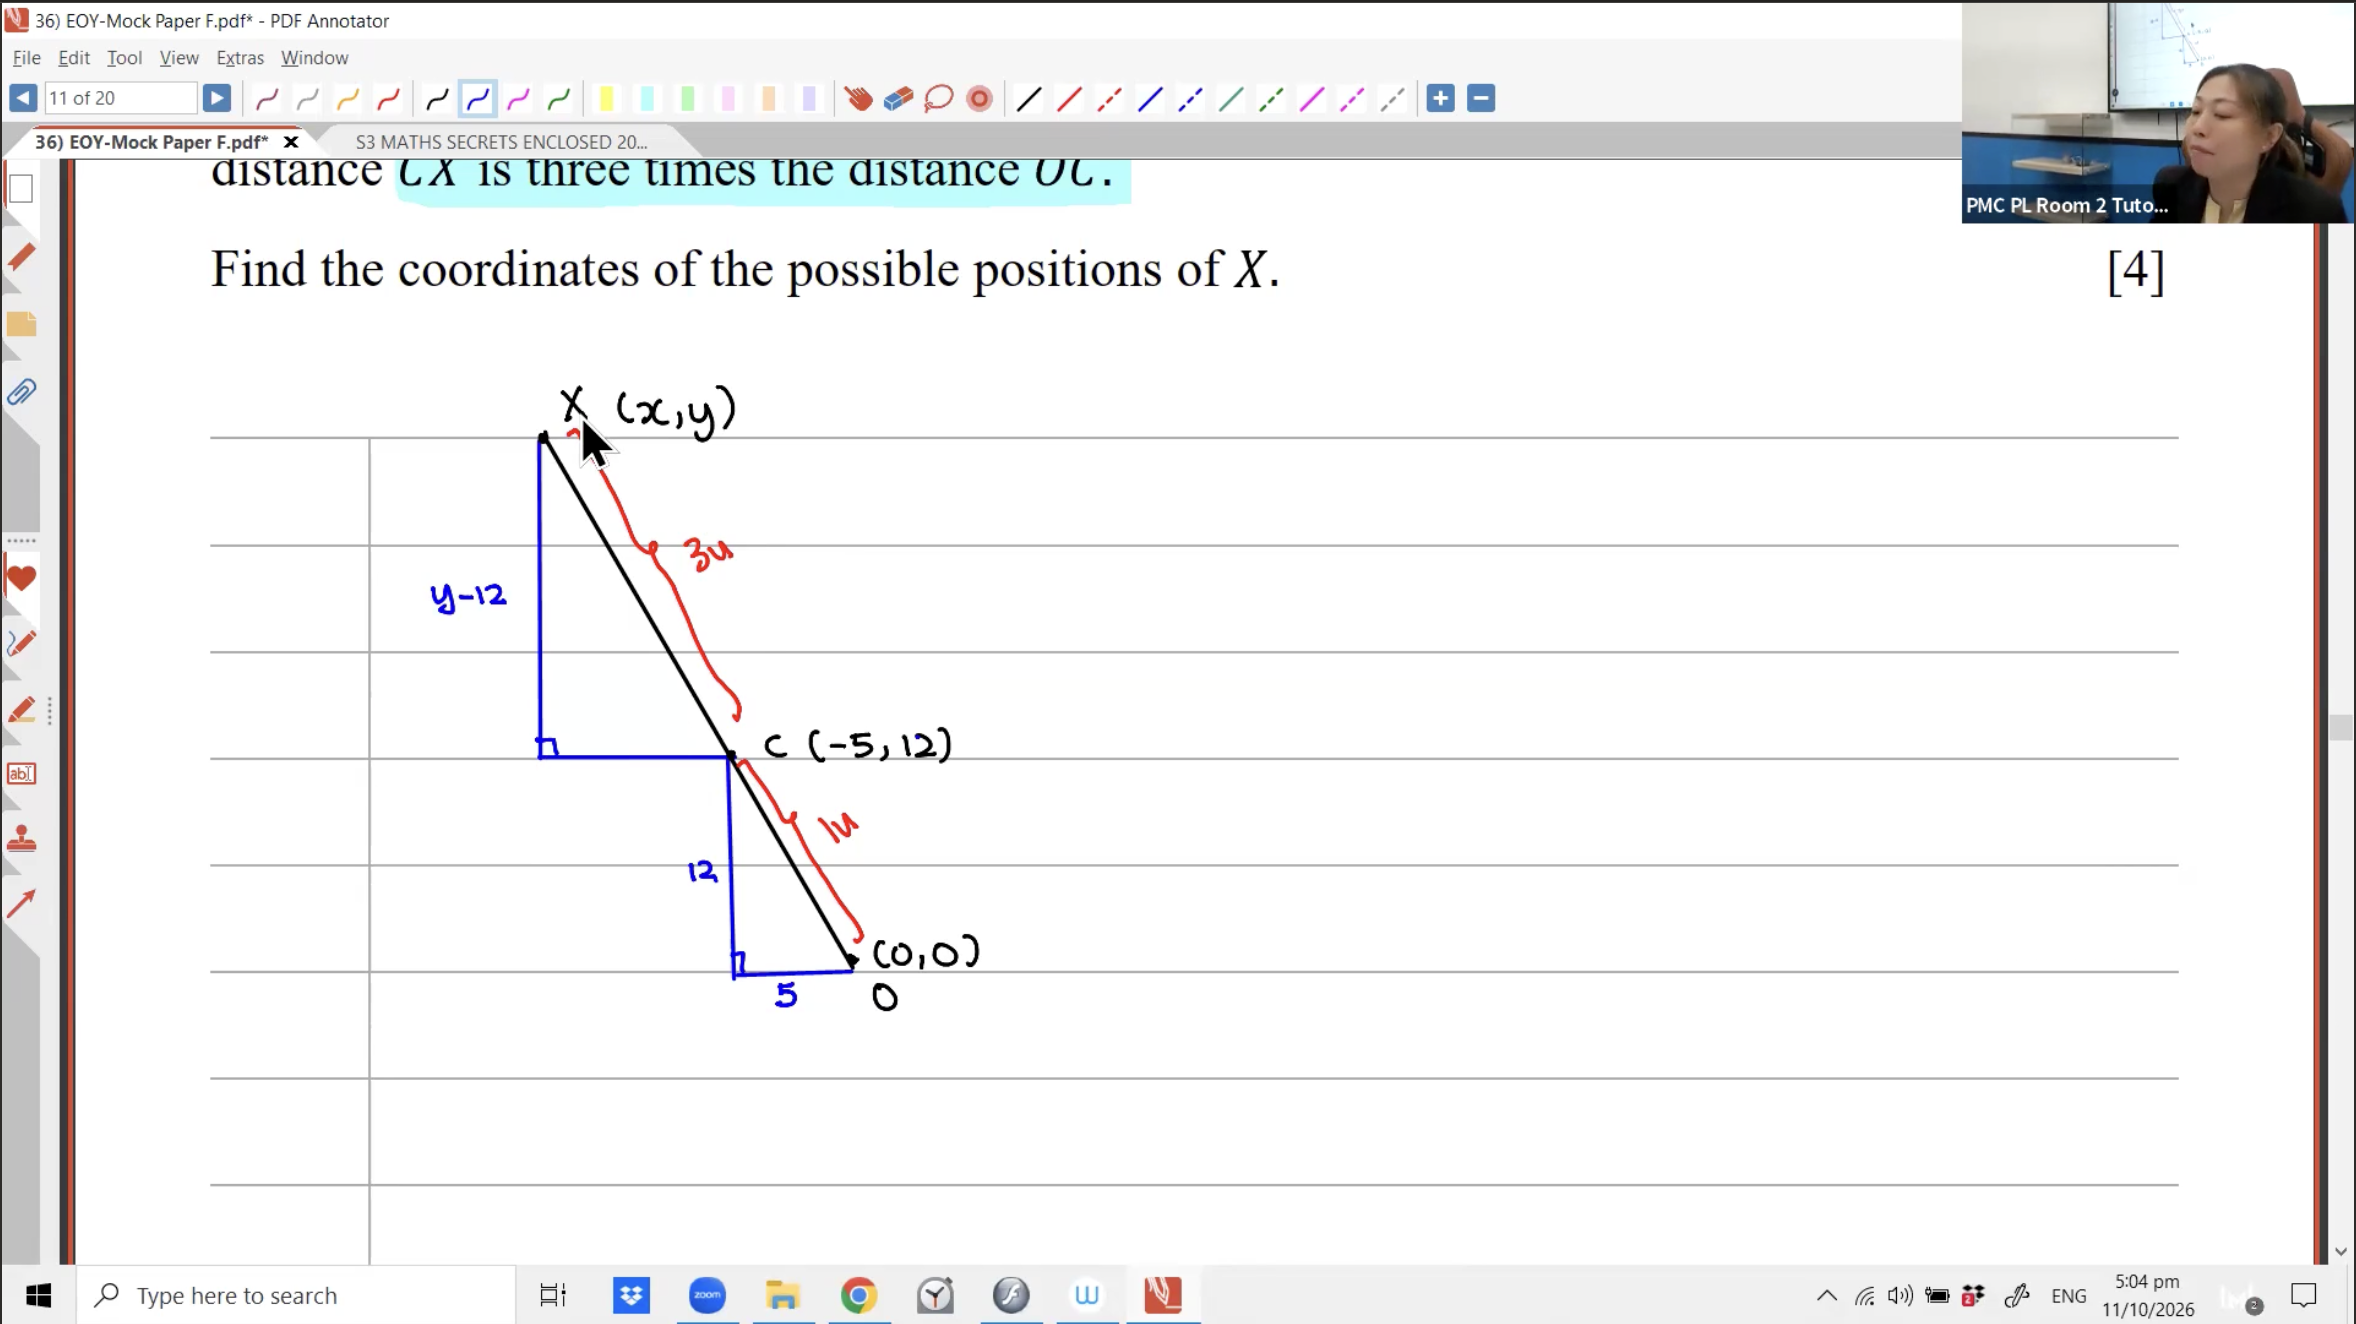Edit the page number field '11 of 20'
Viewport: 2356px width, 1324px height.
pos(120,98)
